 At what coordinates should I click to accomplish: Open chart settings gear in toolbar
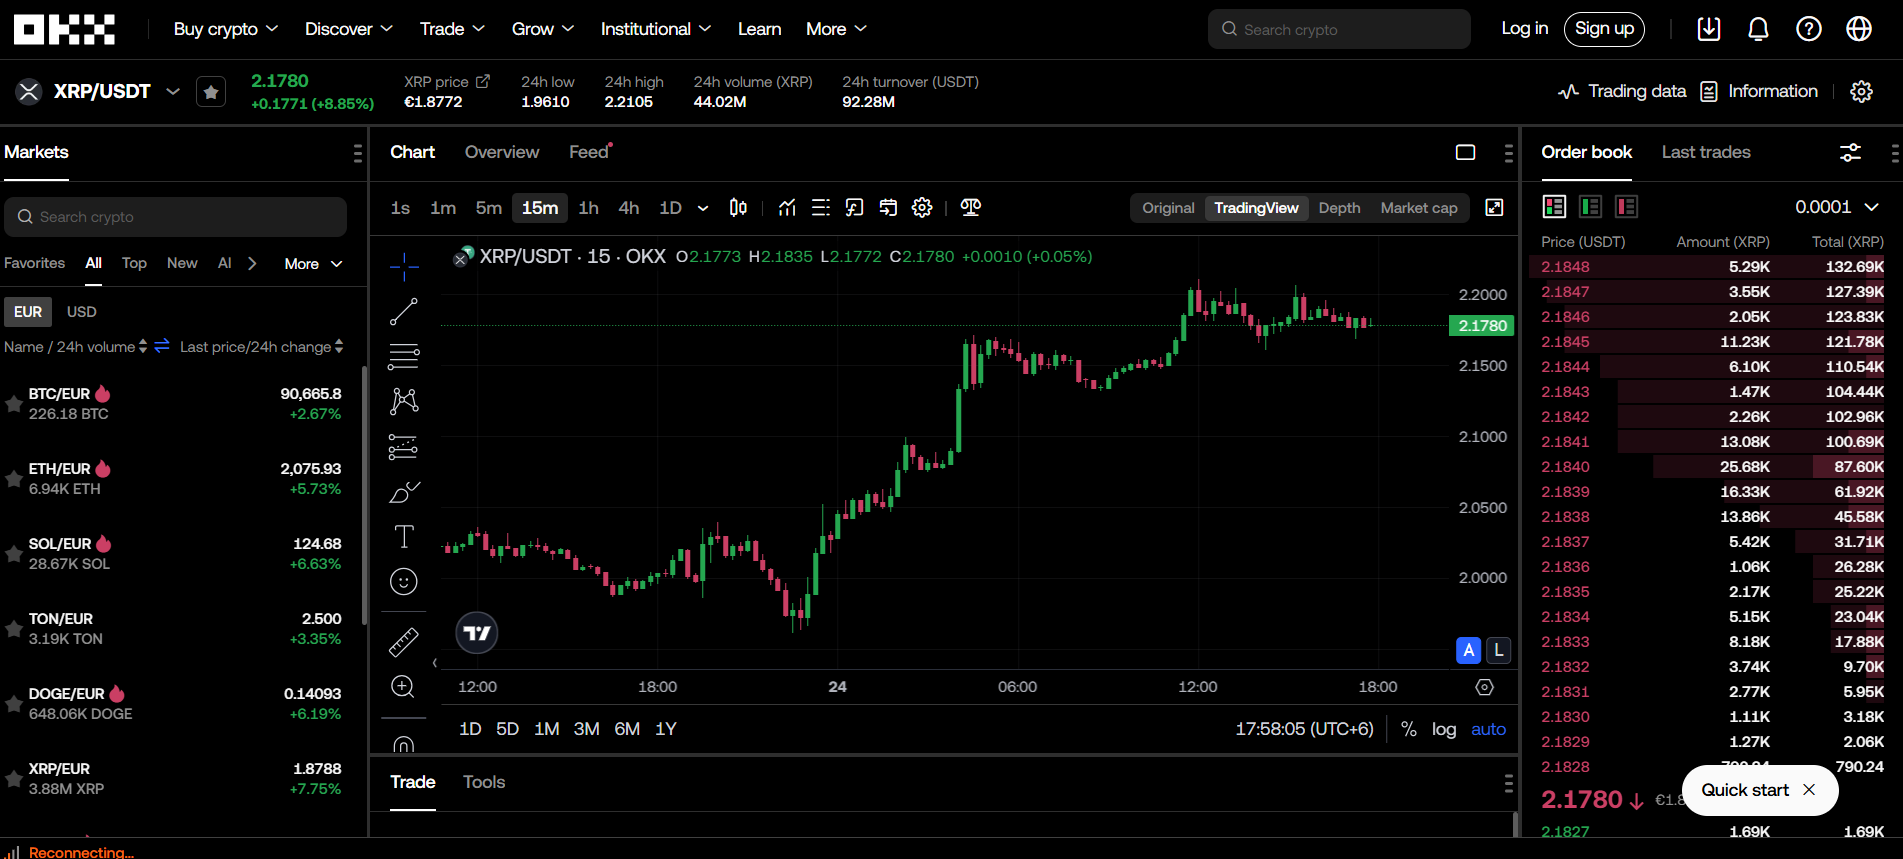tap(922, 207)
